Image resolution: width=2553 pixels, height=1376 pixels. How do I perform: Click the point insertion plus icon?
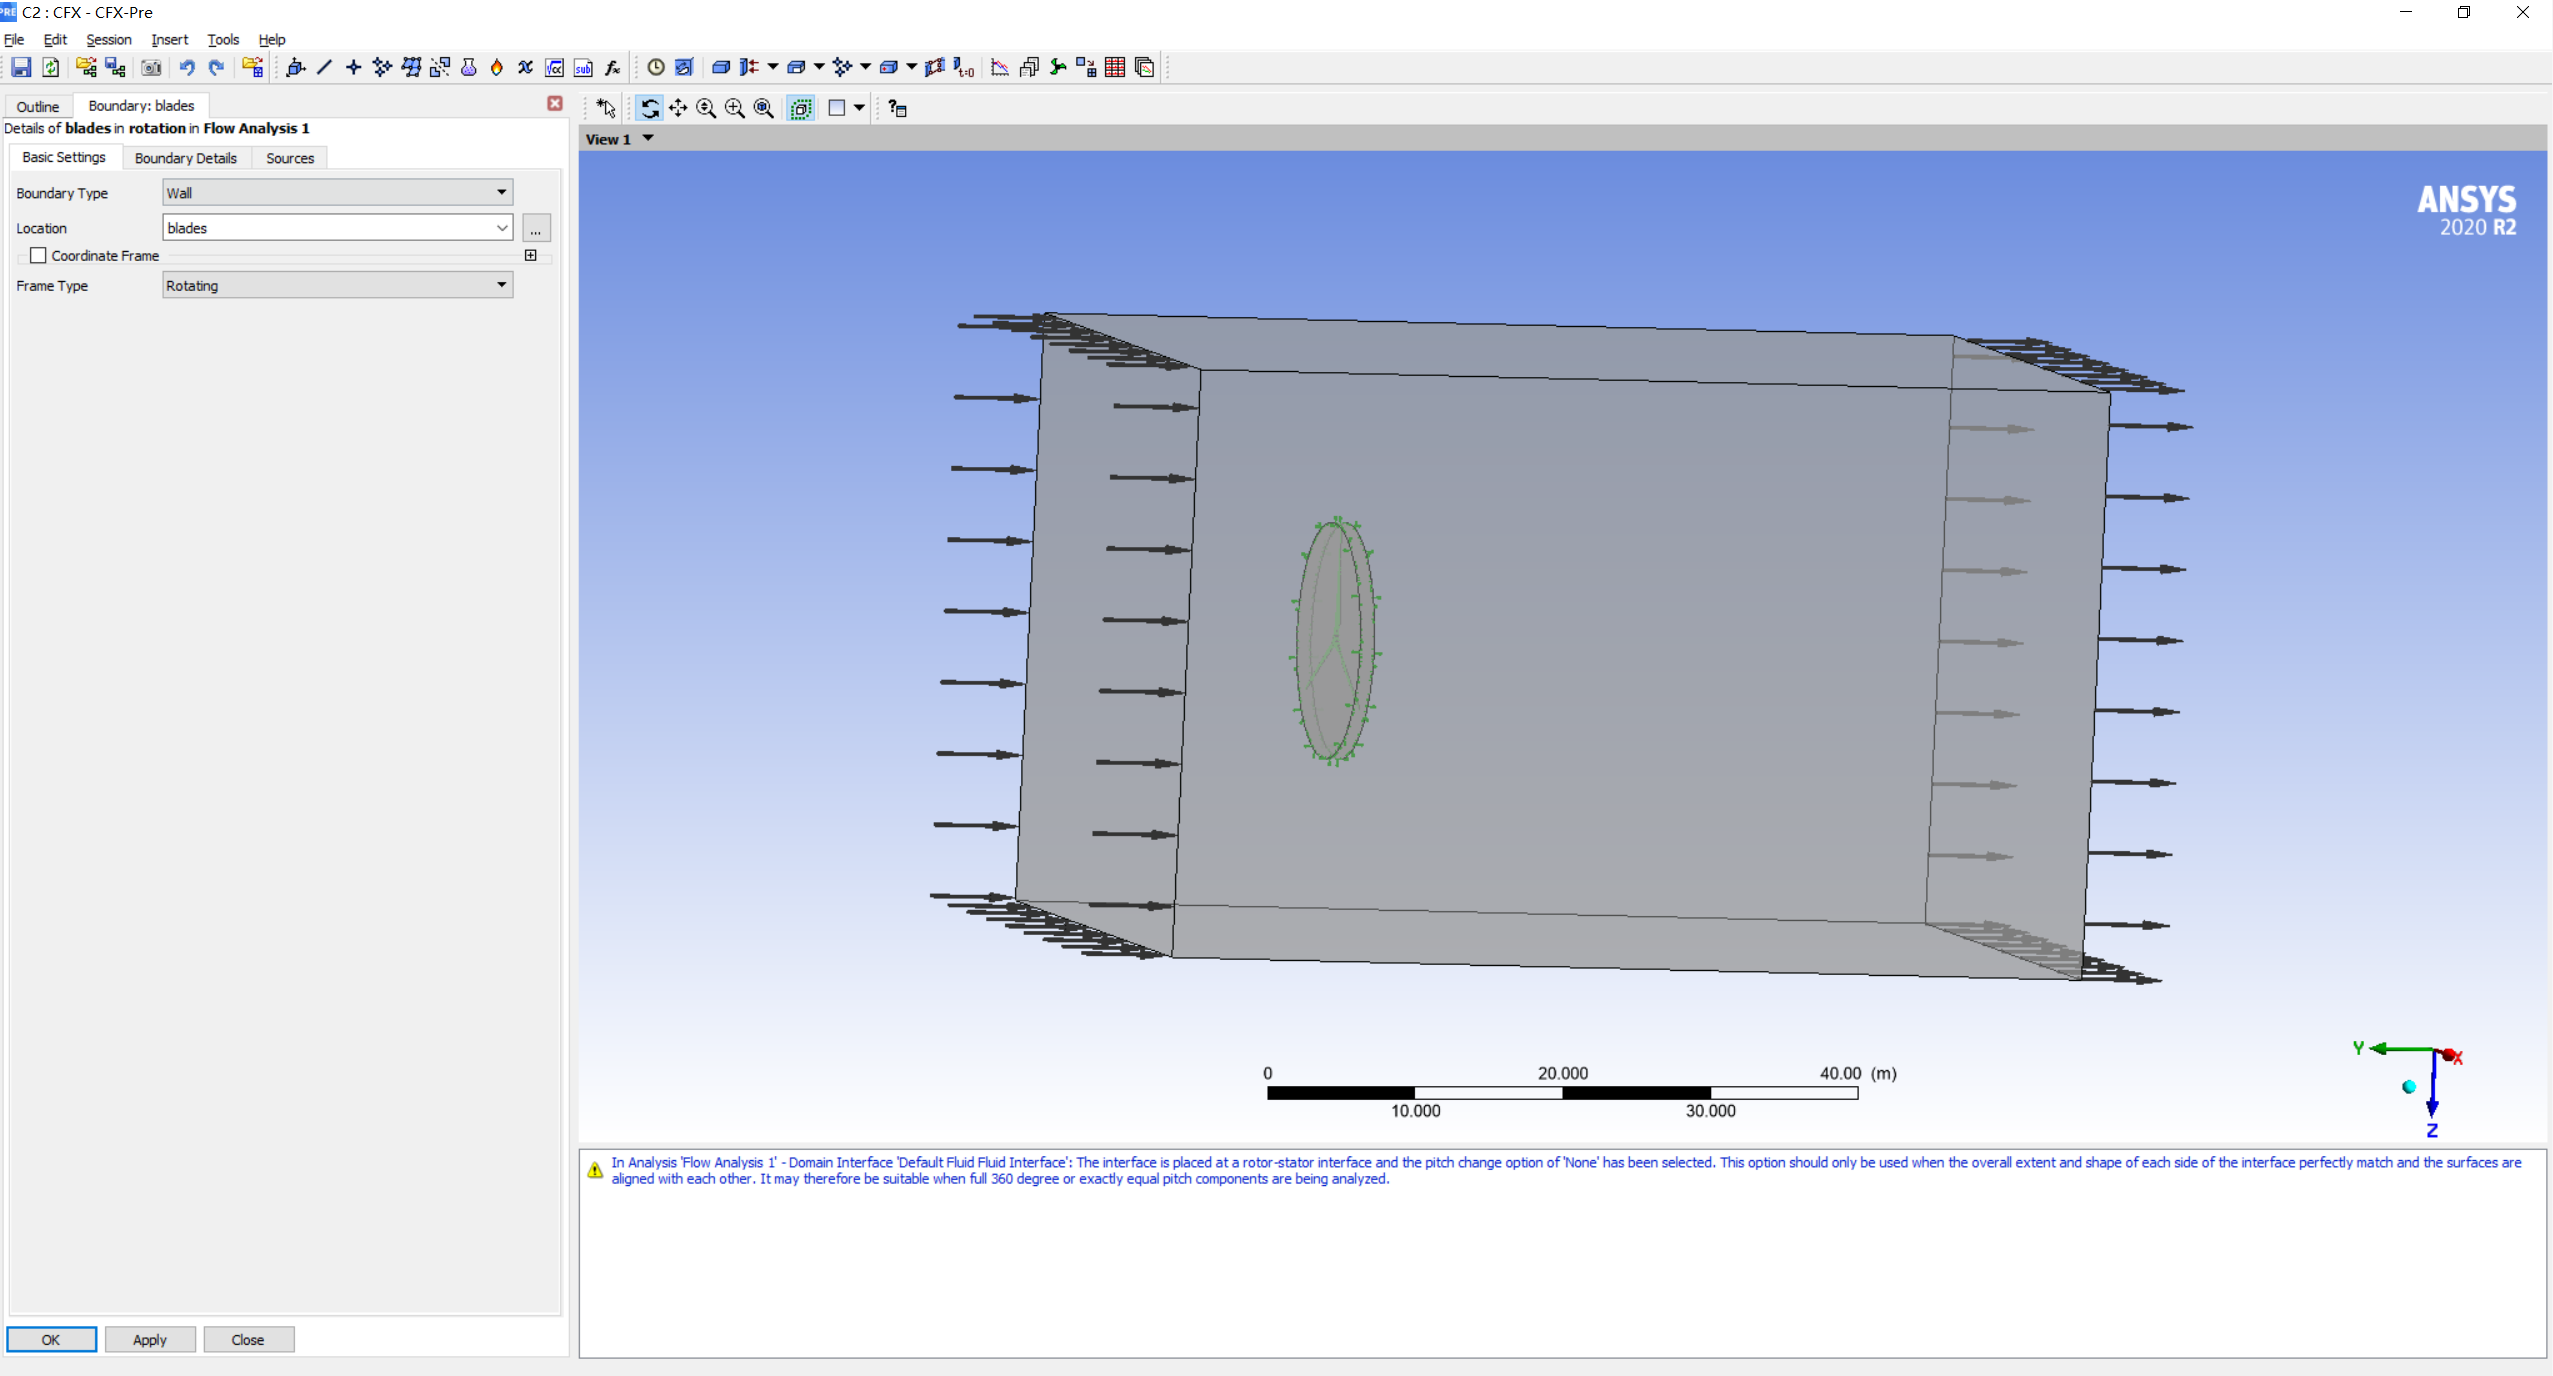pyautogui.click(x=353, y=67)
